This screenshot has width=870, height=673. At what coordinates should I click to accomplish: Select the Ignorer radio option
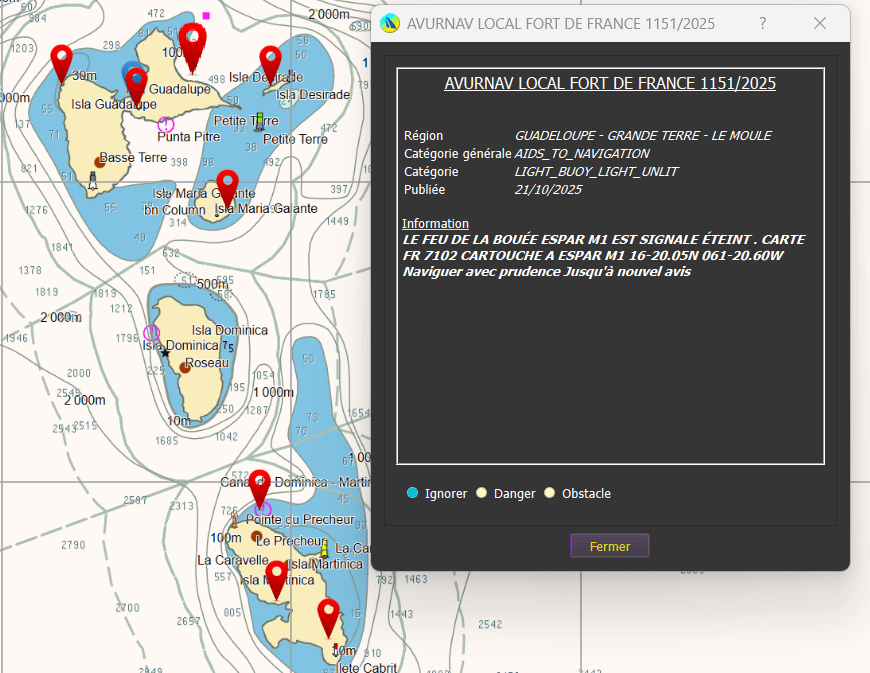click(x=413, y=493)
